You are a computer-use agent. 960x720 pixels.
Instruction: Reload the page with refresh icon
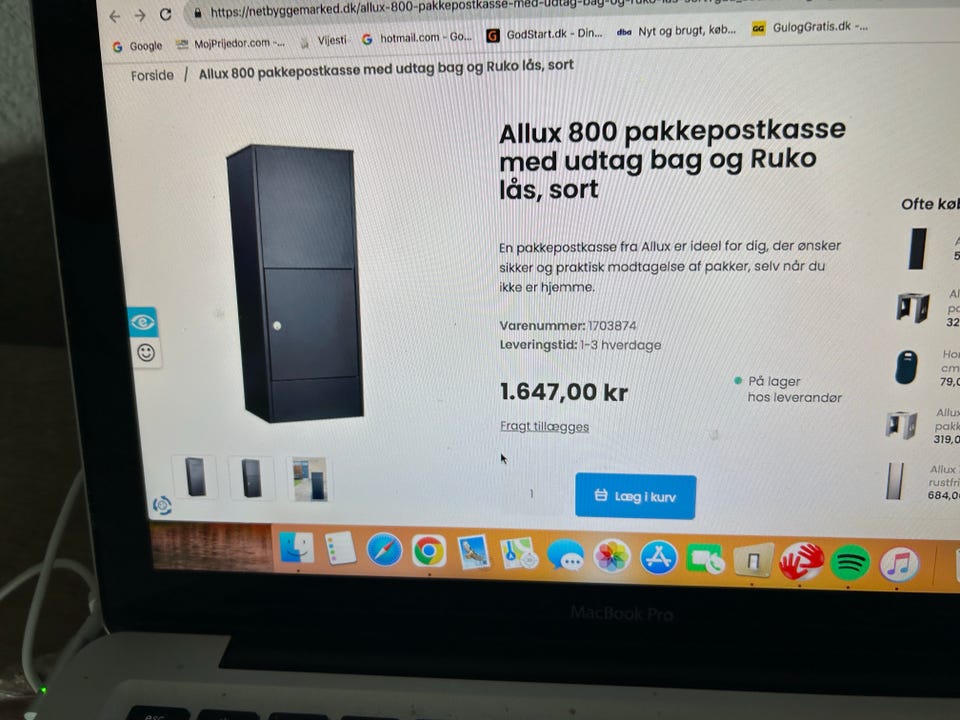[x=165, y=15]
